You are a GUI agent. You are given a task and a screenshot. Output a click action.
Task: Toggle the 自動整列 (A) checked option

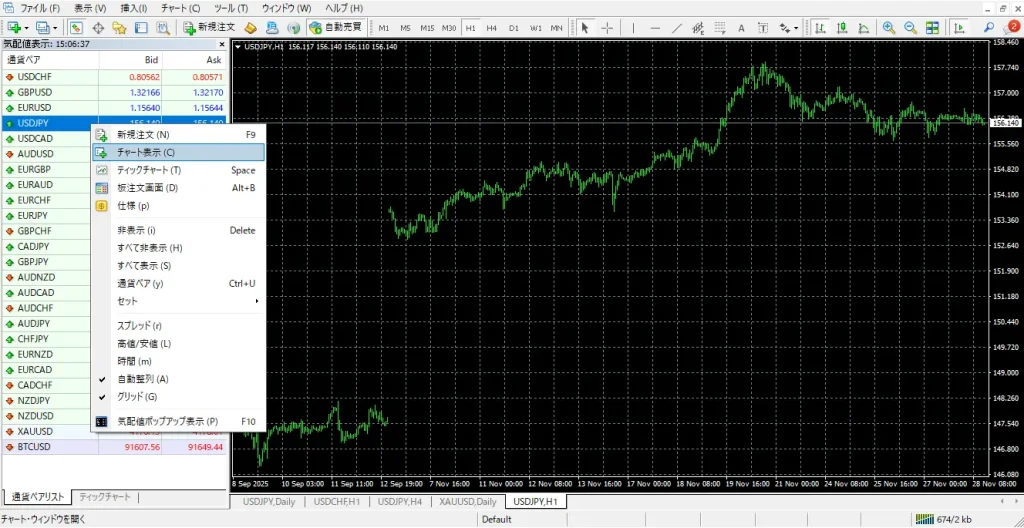pos(143,379)
